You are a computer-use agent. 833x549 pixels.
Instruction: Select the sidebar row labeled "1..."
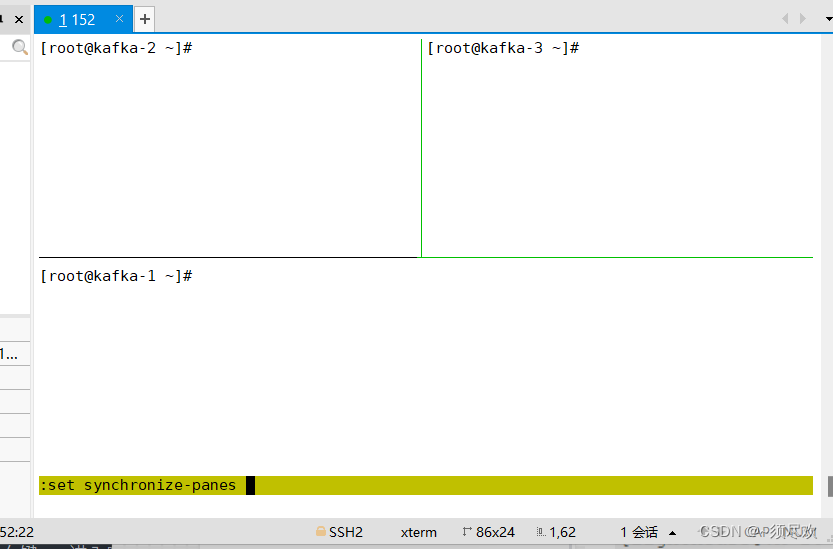[x=15, y=354]
